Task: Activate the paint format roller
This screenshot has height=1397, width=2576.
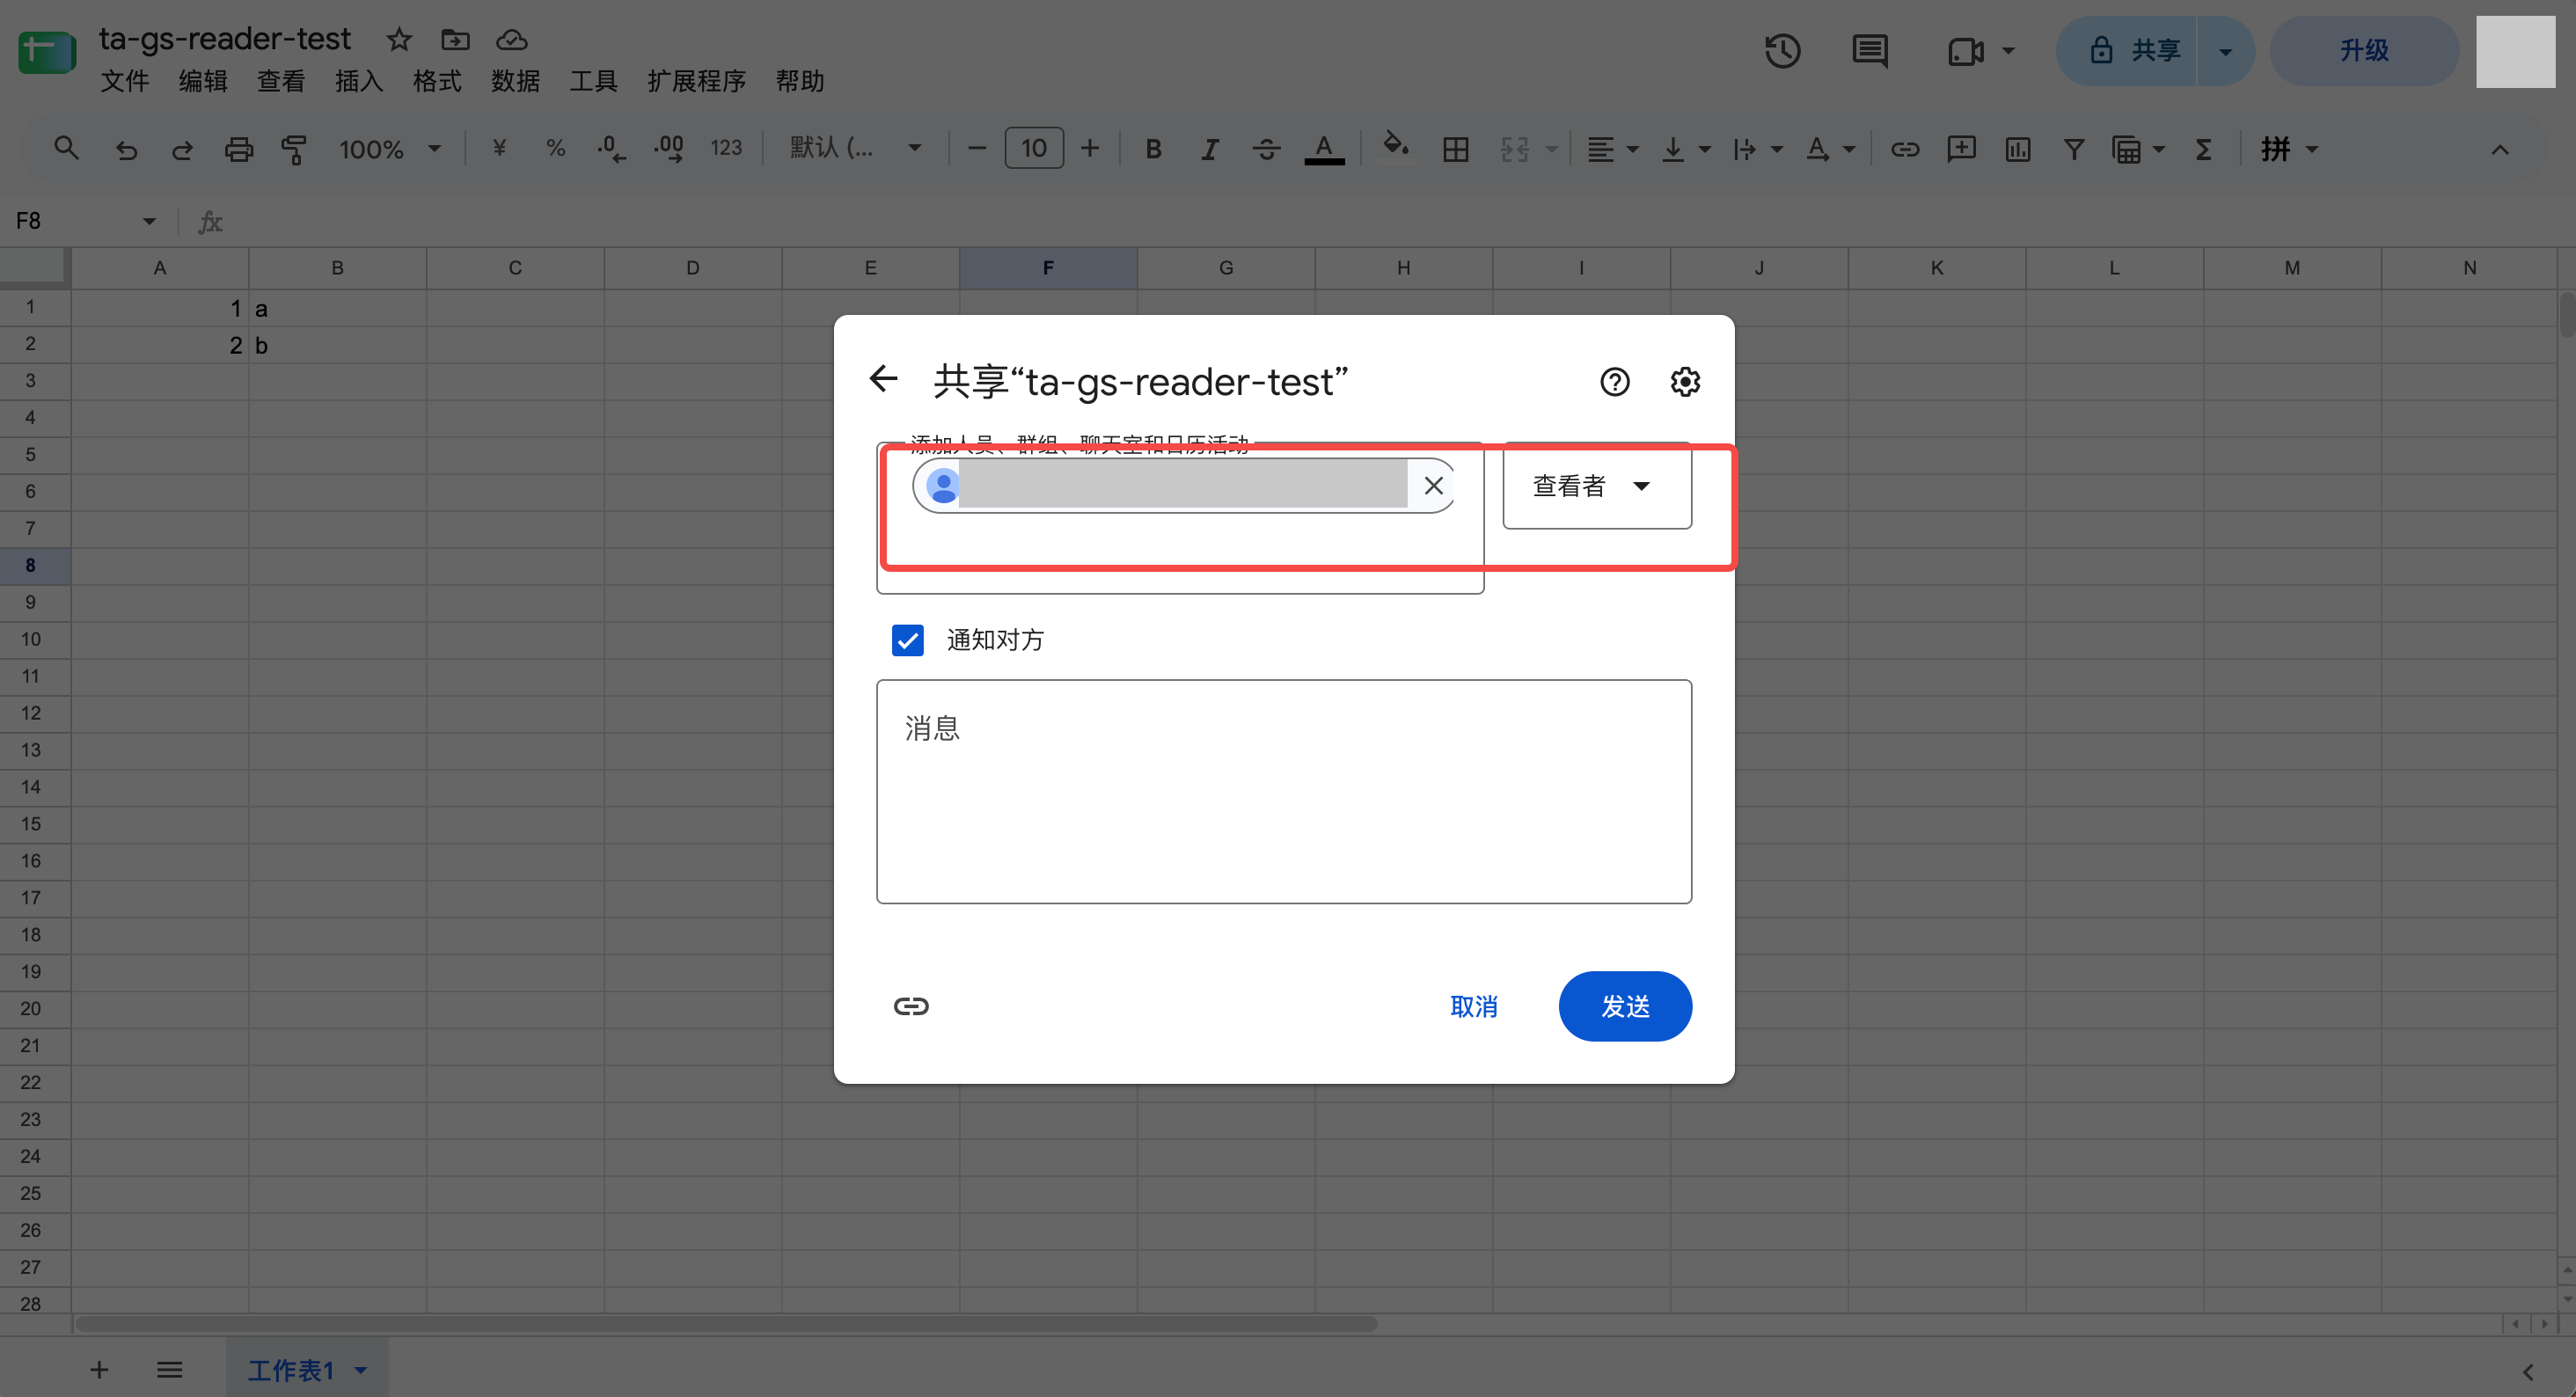Action: click(x=294, y=150)
